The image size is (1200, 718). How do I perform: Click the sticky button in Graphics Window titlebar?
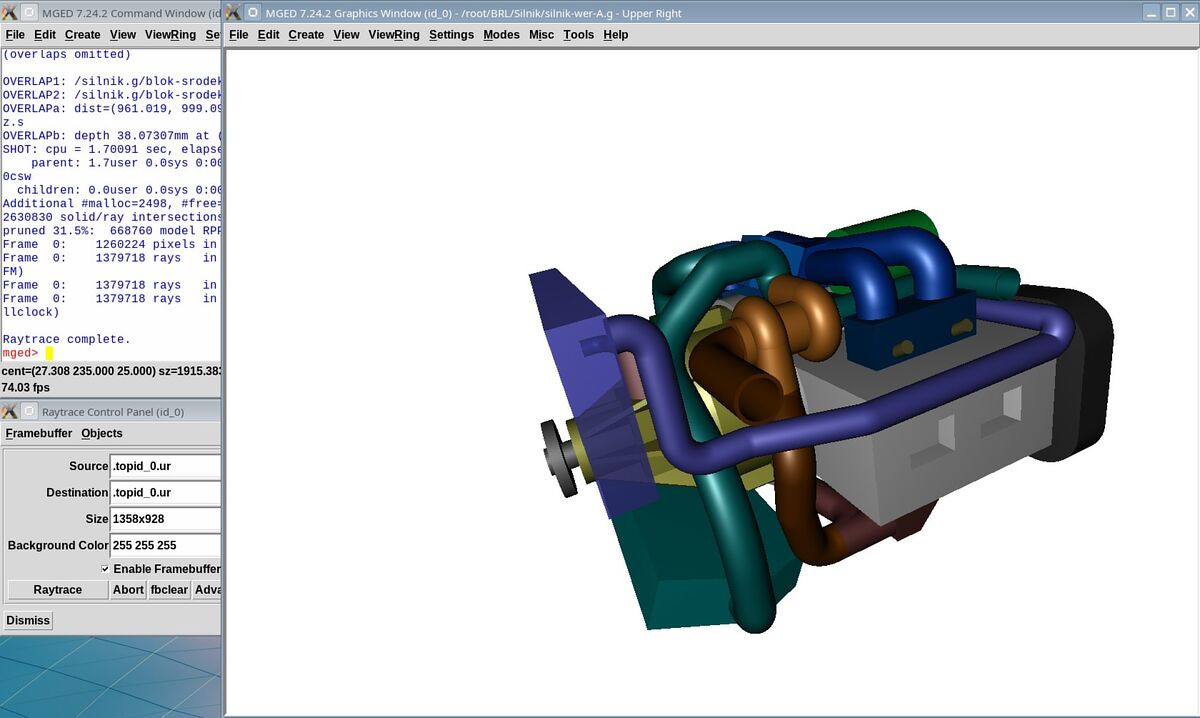(253, 13)
